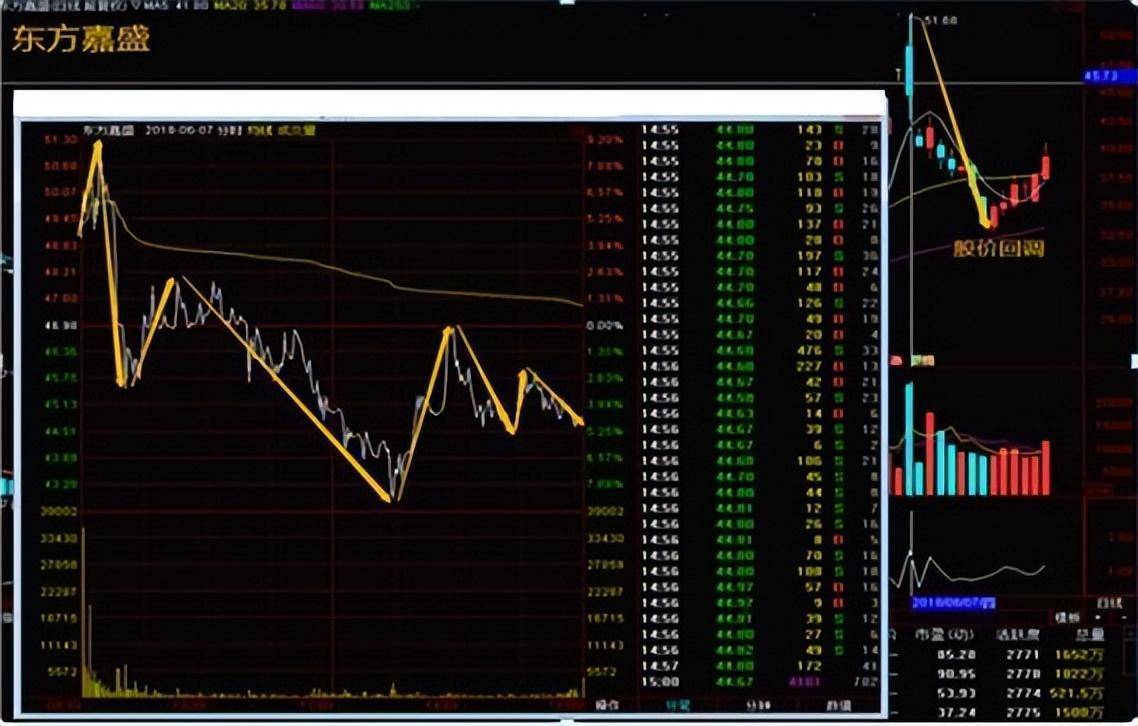The width and height of the screenshot is (1138, 726).
Task: Select the 15:00 closing trade row
Action: pos(761,682)
